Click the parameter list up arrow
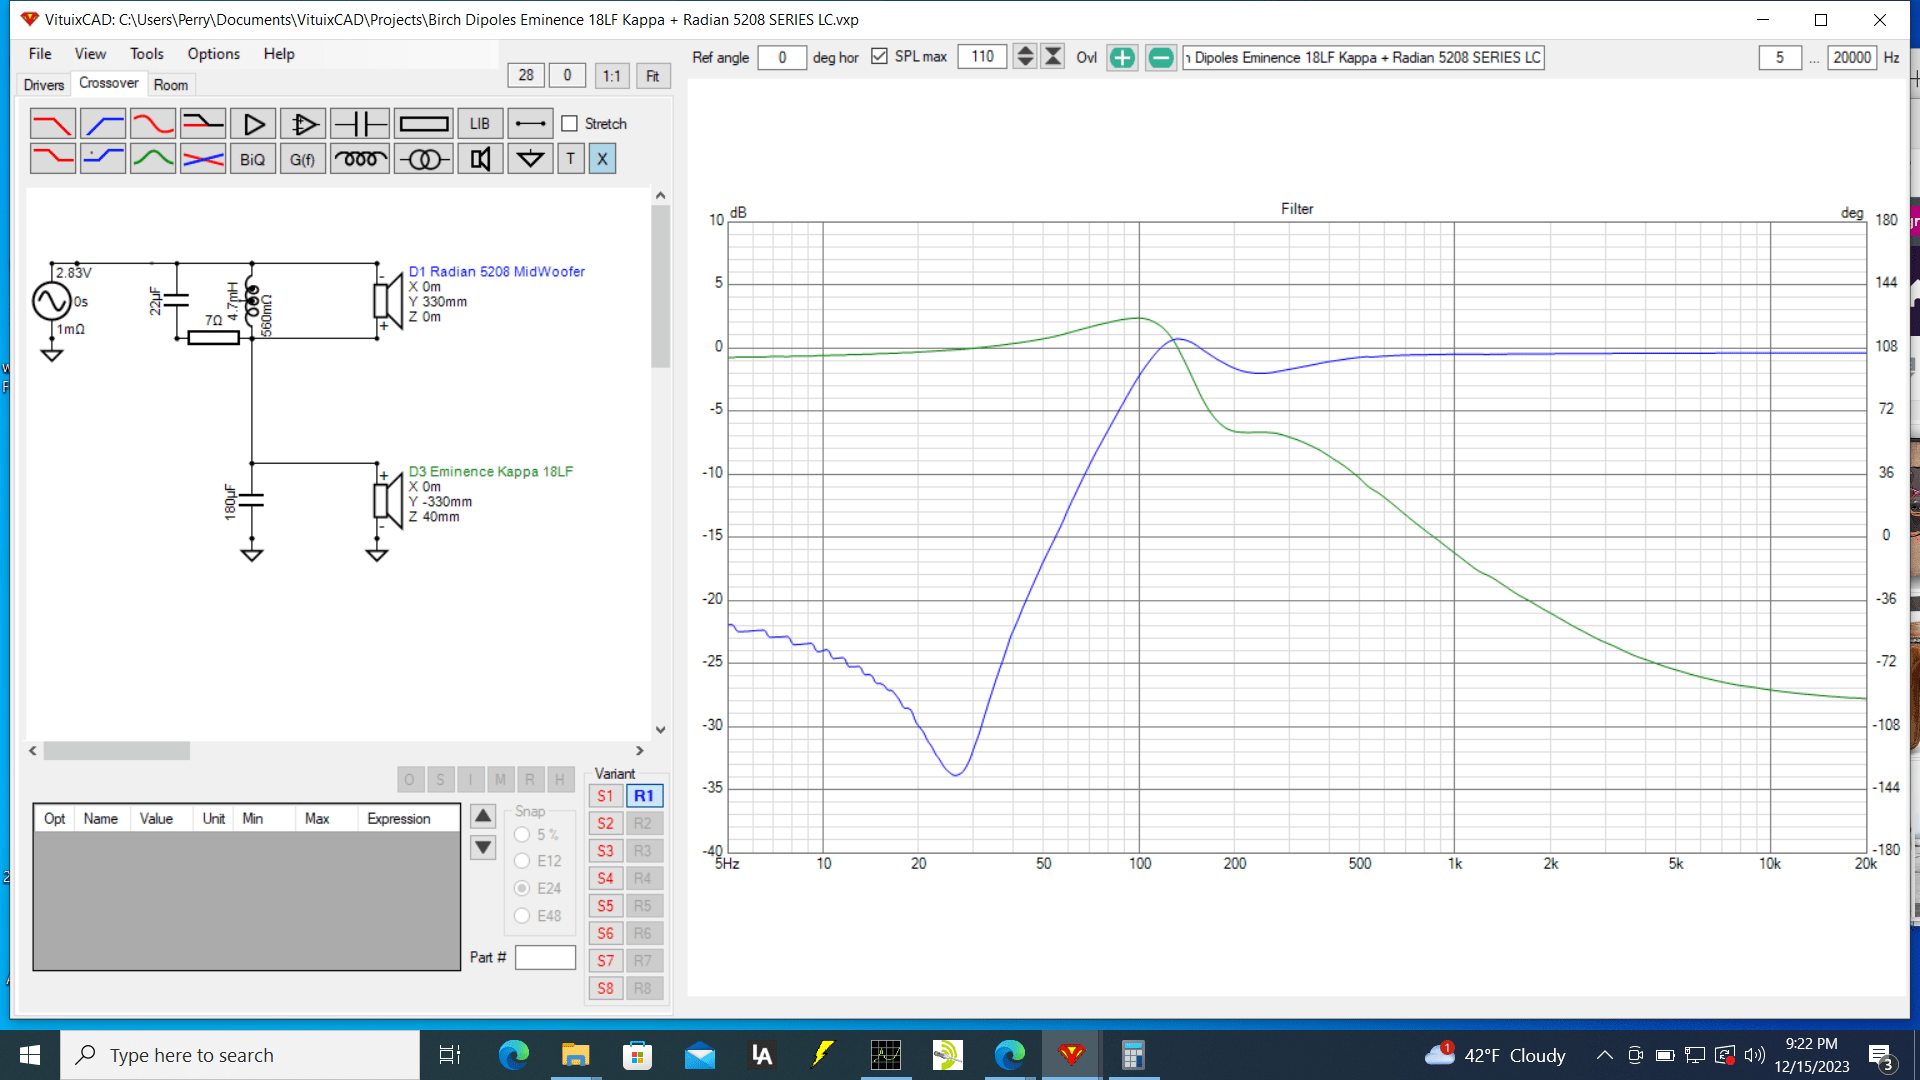 [483, 816]
